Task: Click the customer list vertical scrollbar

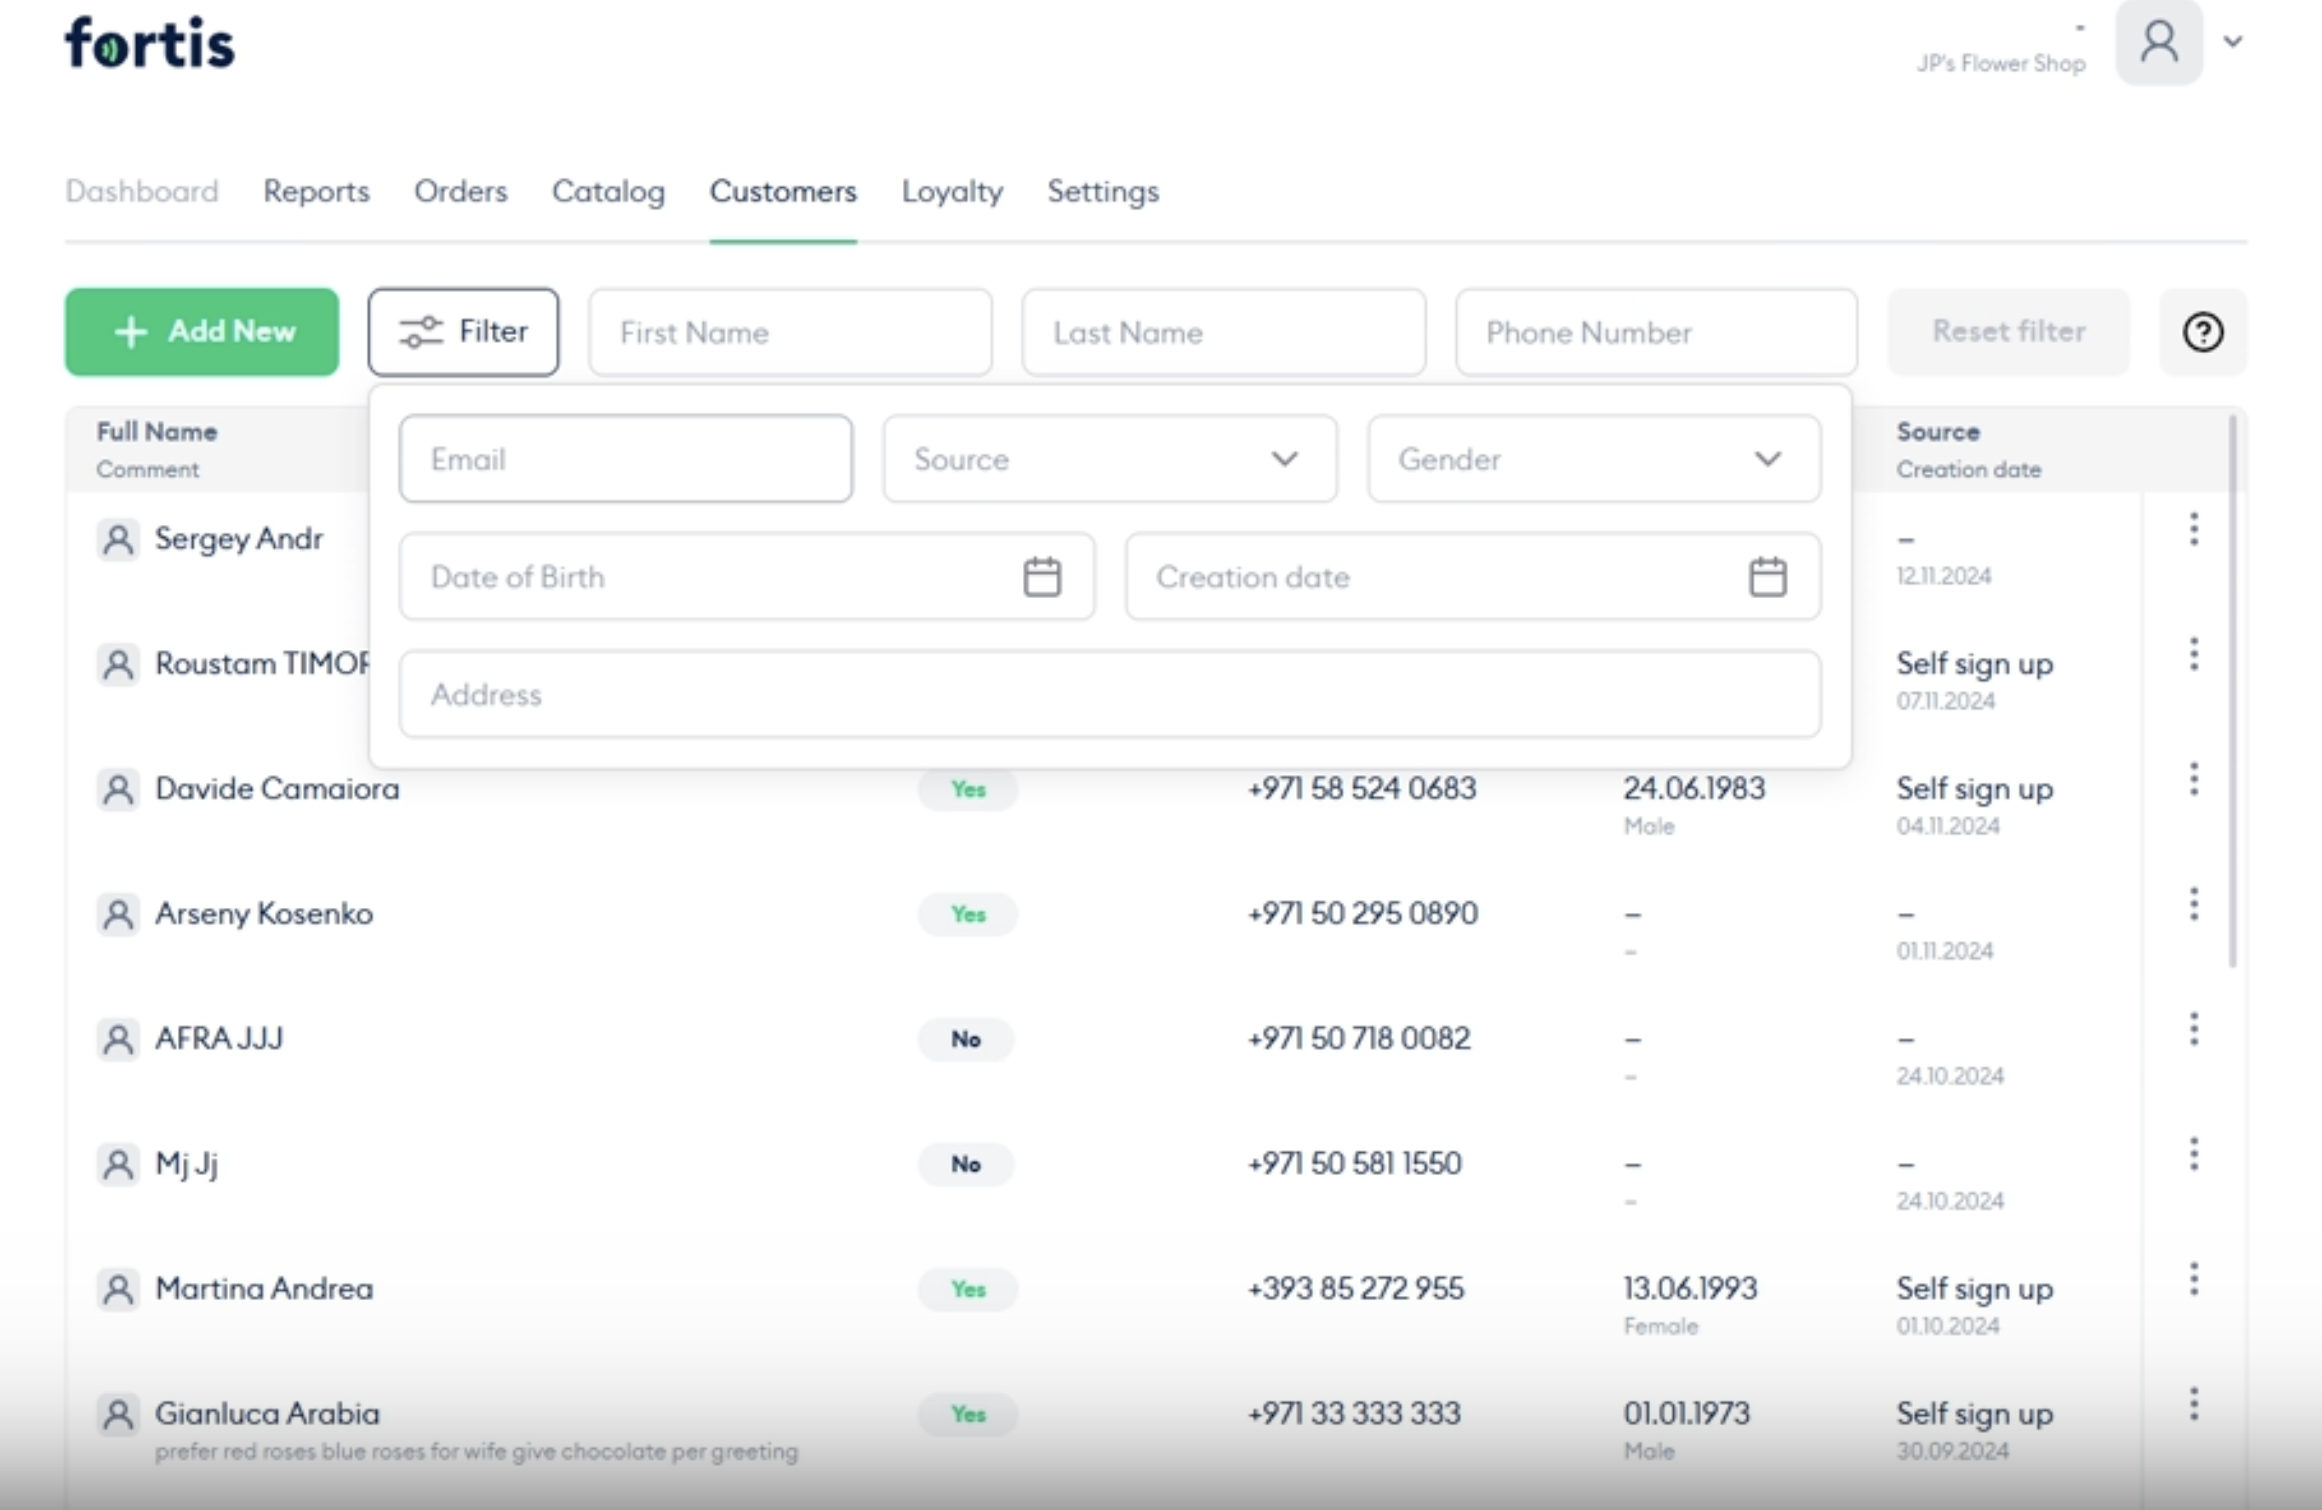Action: point(2232,690)
